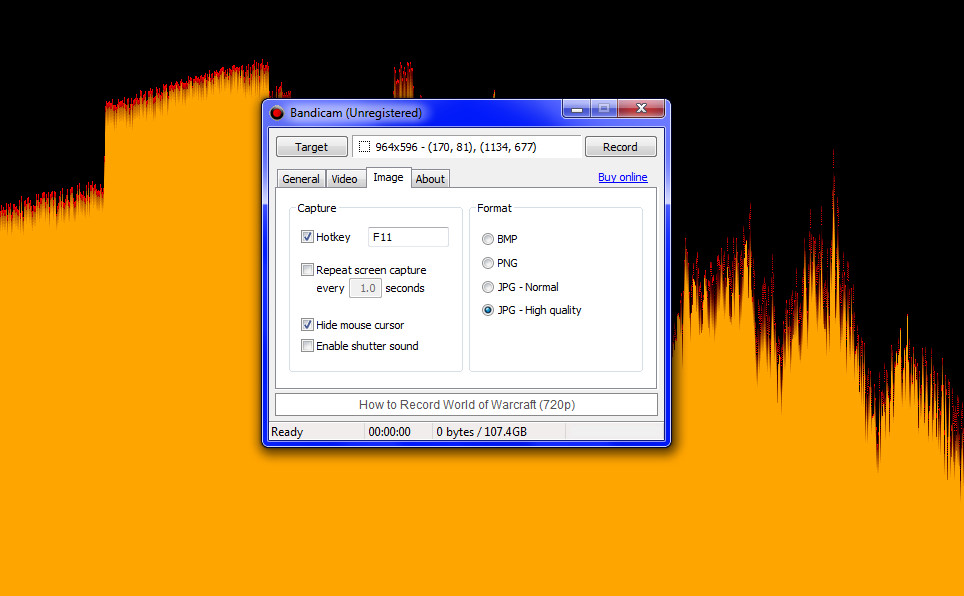
Task: Click the 964x596 target area text field
Action: pyautogui.click(x=467, y=147)
